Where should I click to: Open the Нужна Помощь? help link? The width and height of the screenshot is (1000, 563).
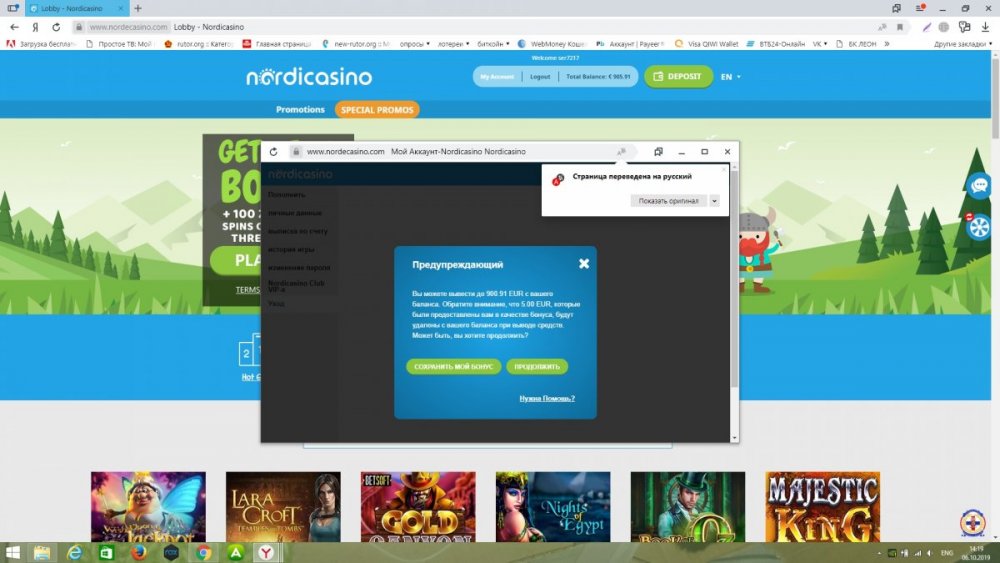click(547, 398)
